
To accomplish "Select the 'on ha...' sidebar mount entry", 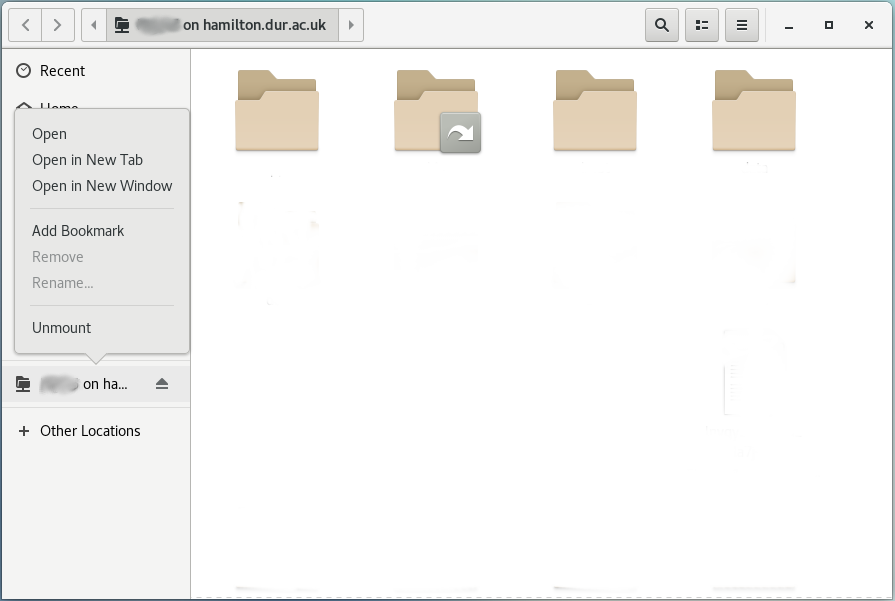I will click(96, 384).
